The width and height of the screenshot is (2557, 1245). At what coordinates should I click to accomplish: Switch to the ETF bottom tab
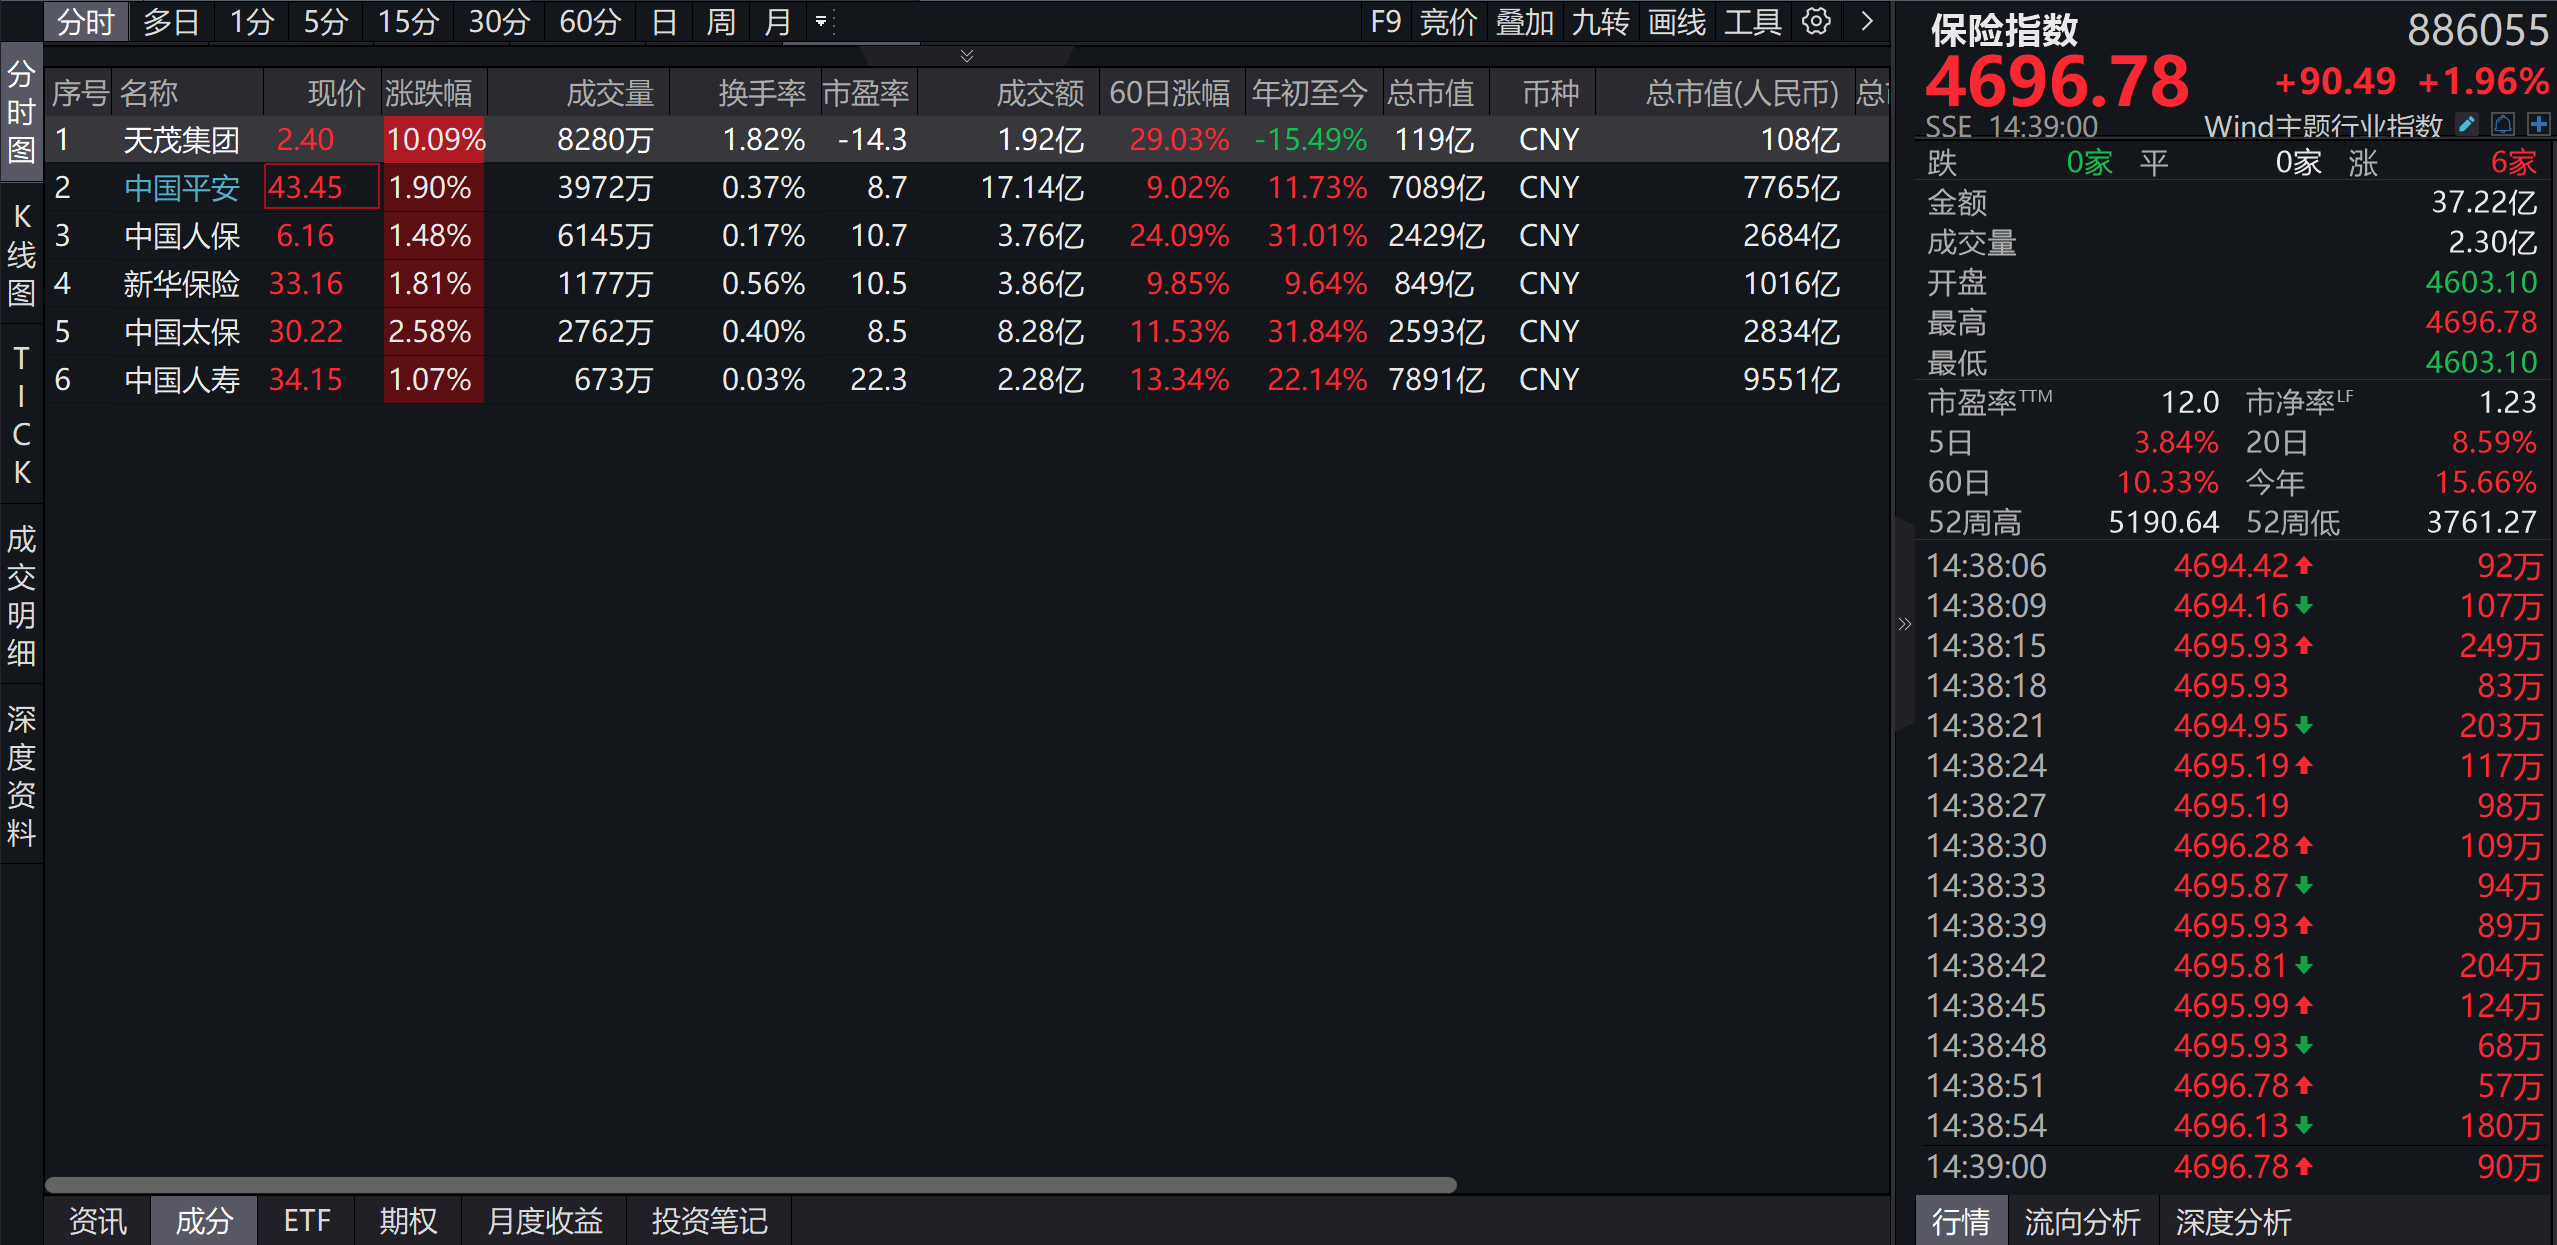click(x=307, y=1220)
